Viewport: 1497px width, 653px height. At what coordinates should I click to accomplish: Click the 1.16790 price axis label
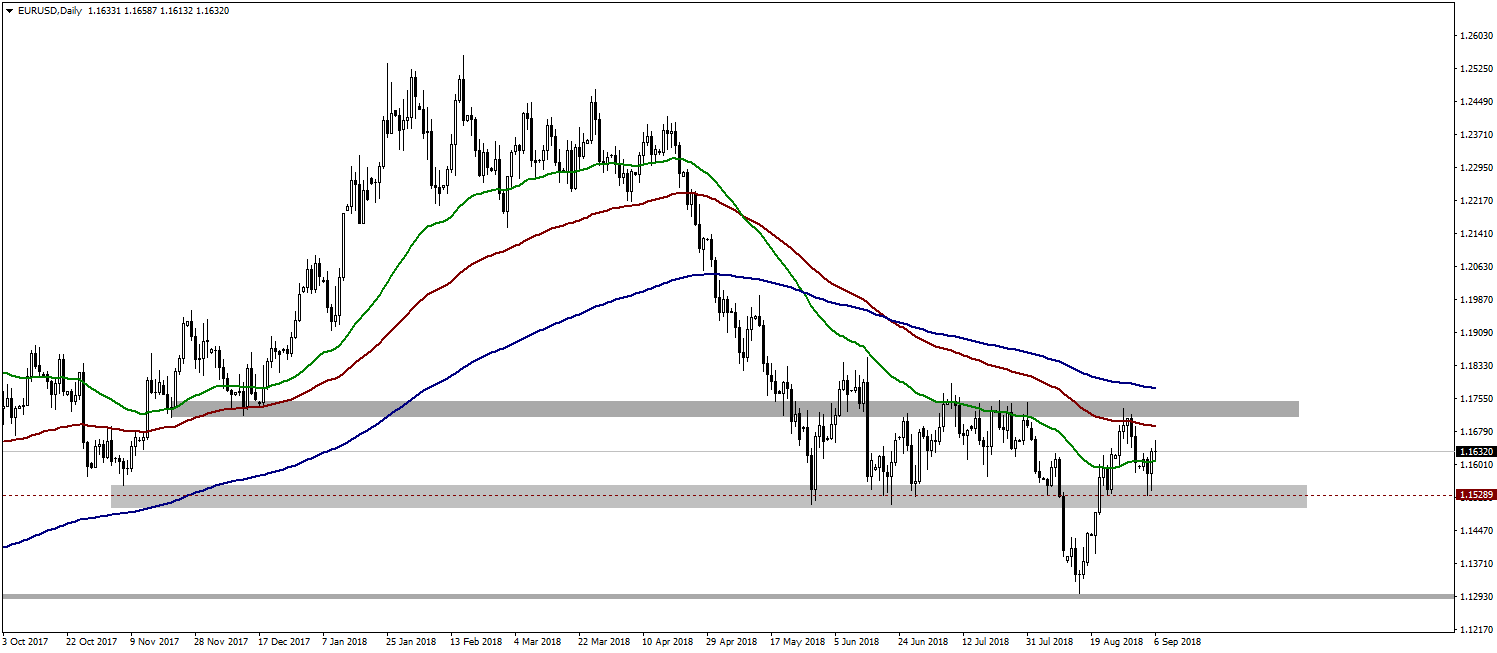[x=1476, y=432]
